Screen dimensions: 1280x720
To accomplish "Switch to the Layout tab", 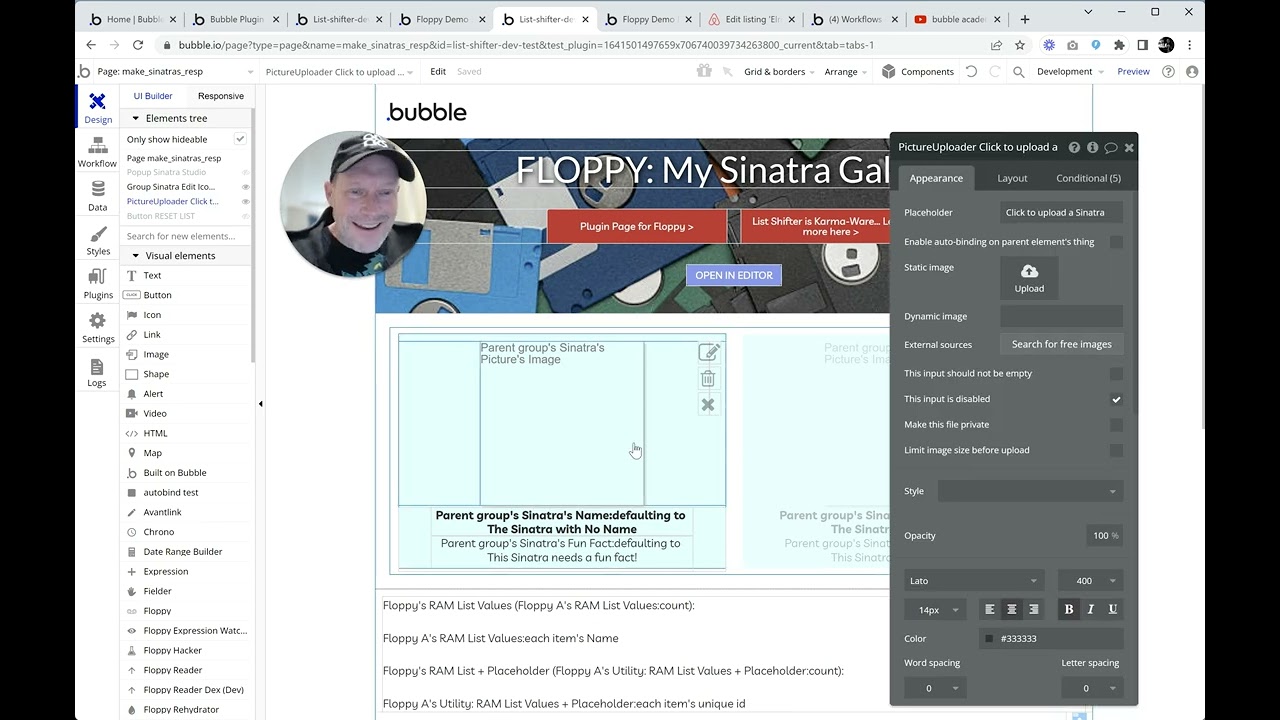I will click(x=1012, y=178).
